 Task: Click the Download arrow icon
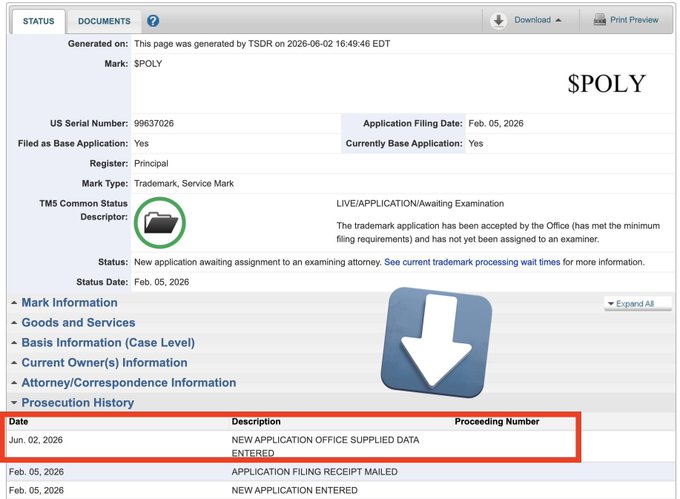[498, 20]
